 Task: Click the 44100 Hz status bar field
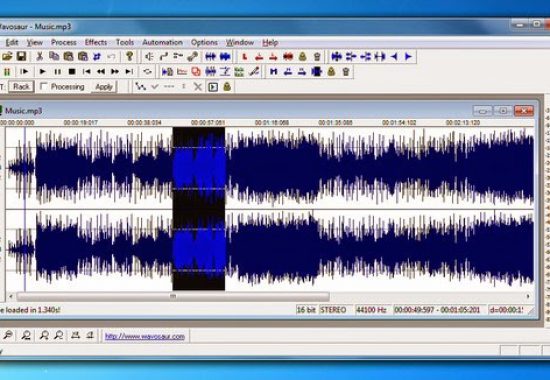click(x=371, y=310)
